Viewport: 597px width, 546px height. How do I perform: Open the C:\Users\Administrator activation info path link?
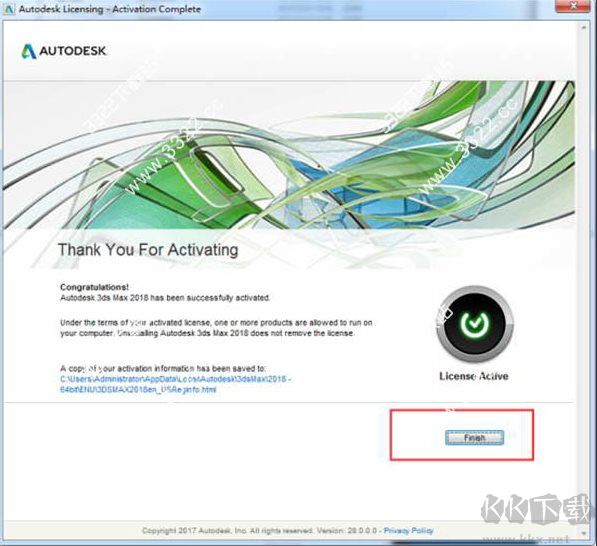point(176,379)
